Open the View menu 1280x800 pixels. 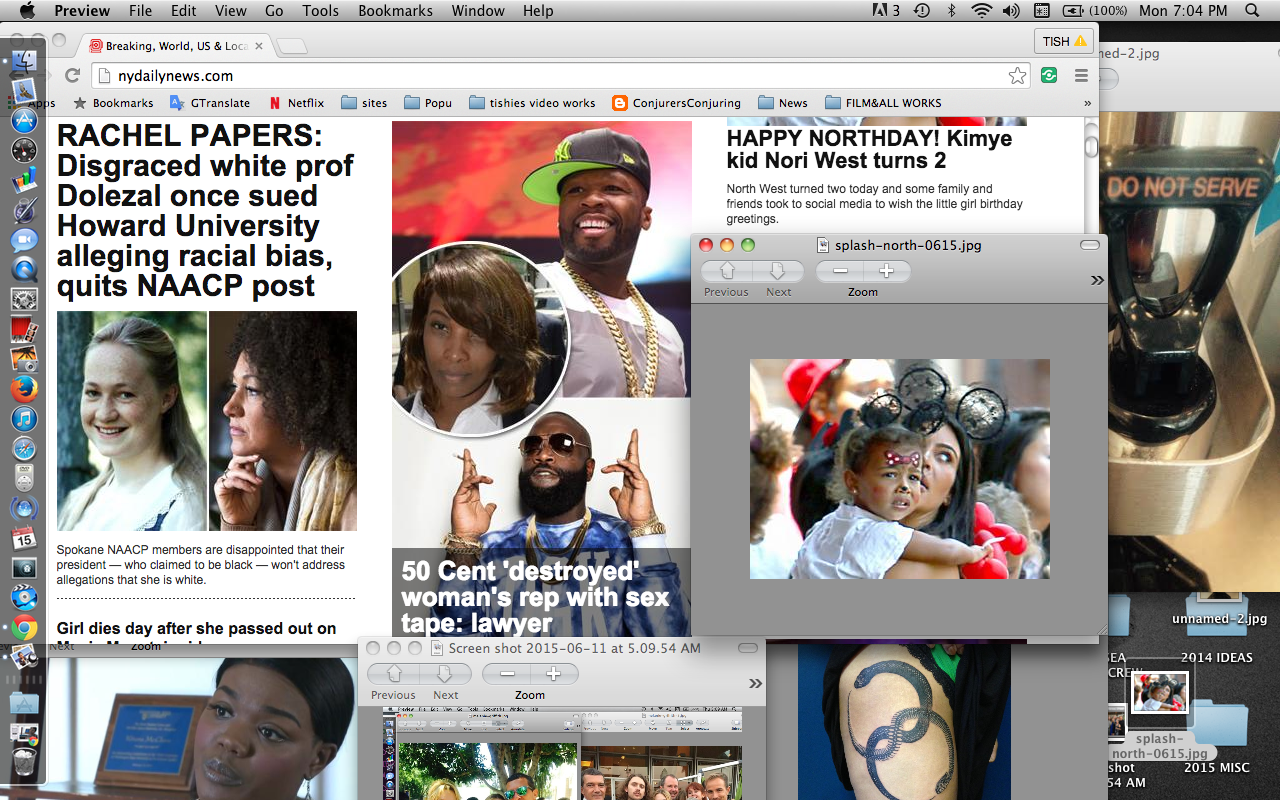[231, 11]
